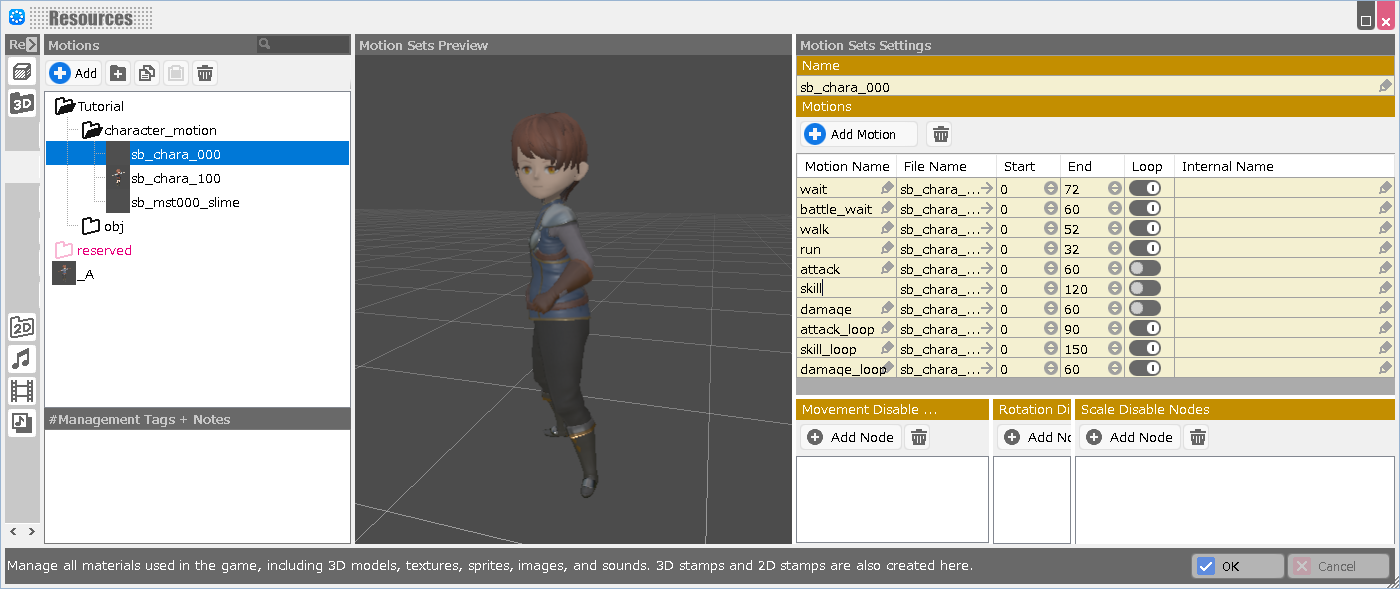Select the music note sound category
This screenshot has height=589, width=1400.
(x=22, y=359)
